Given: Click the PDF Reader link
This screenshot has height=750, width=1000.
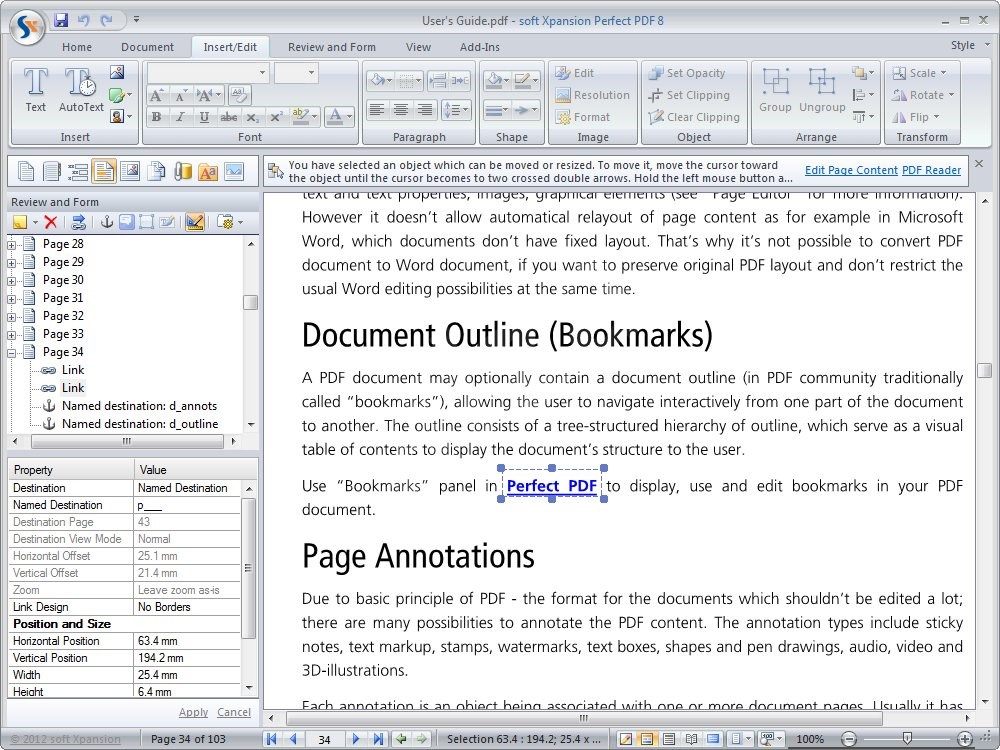Looking at the screenshot, I should click(931, 170).
